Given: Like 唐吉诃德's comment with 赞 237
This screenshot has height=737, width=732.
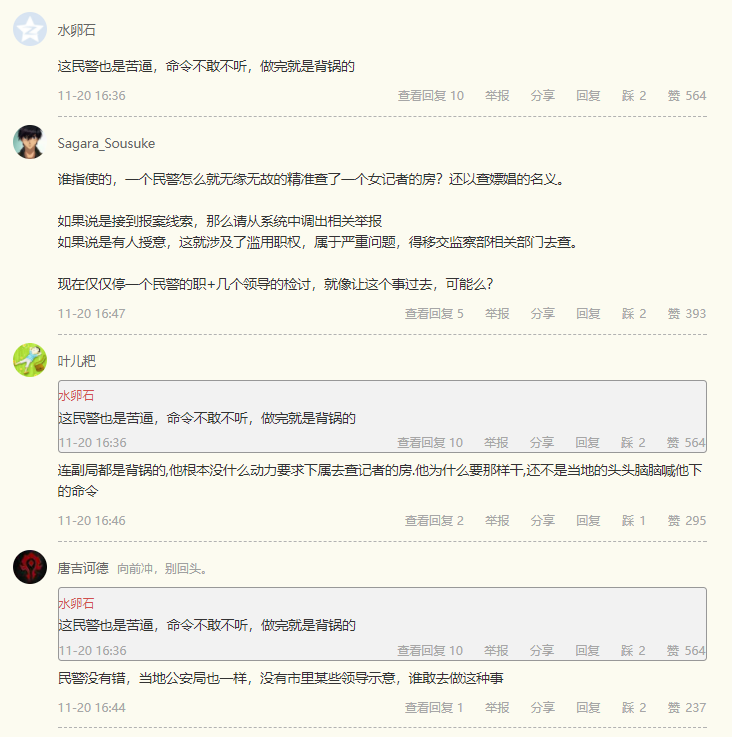Looking at the screenshot, I should [687, 707].
